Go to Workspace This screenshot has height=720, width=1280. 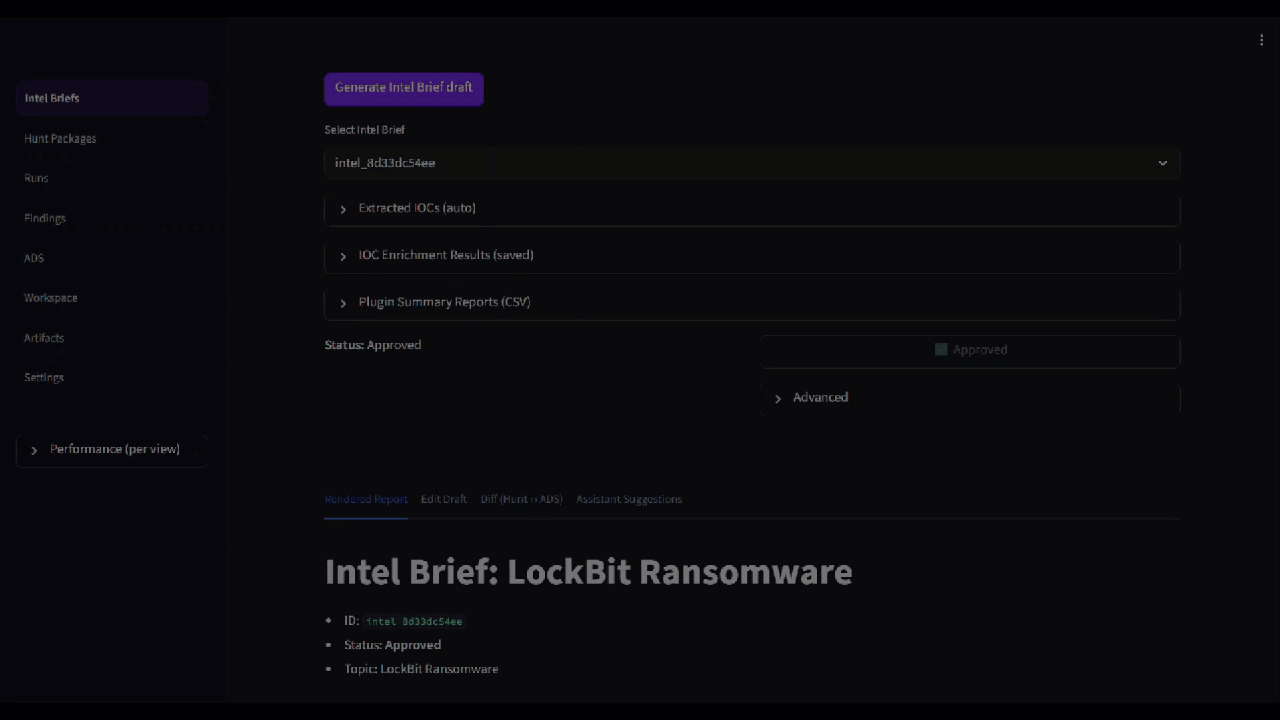coord(112,298)
